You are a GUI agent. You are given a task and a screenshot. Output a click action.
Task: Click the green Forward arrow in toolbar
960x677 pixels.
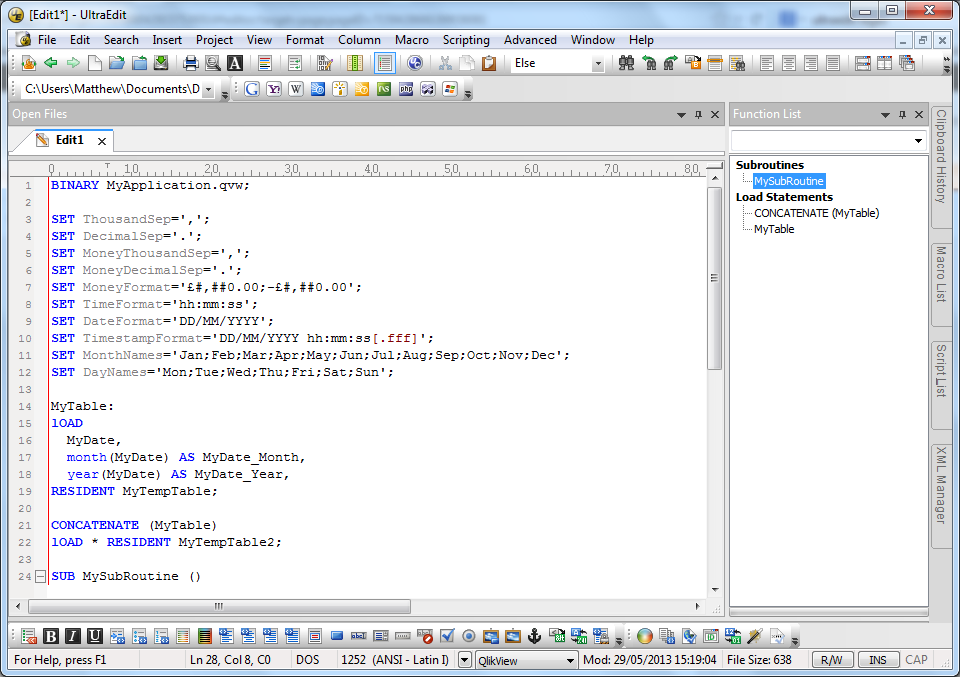(x=73, y=63)
